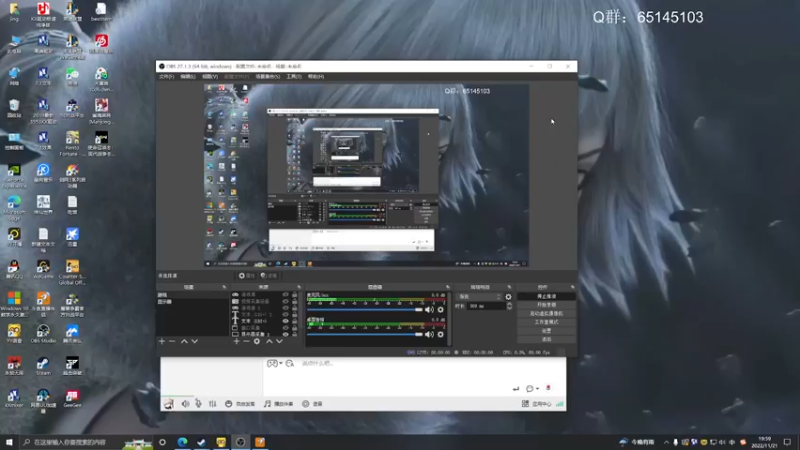Pop out the Sources dock
The width and height of the screenshot is (800, 450).
[x=299, y=287]
